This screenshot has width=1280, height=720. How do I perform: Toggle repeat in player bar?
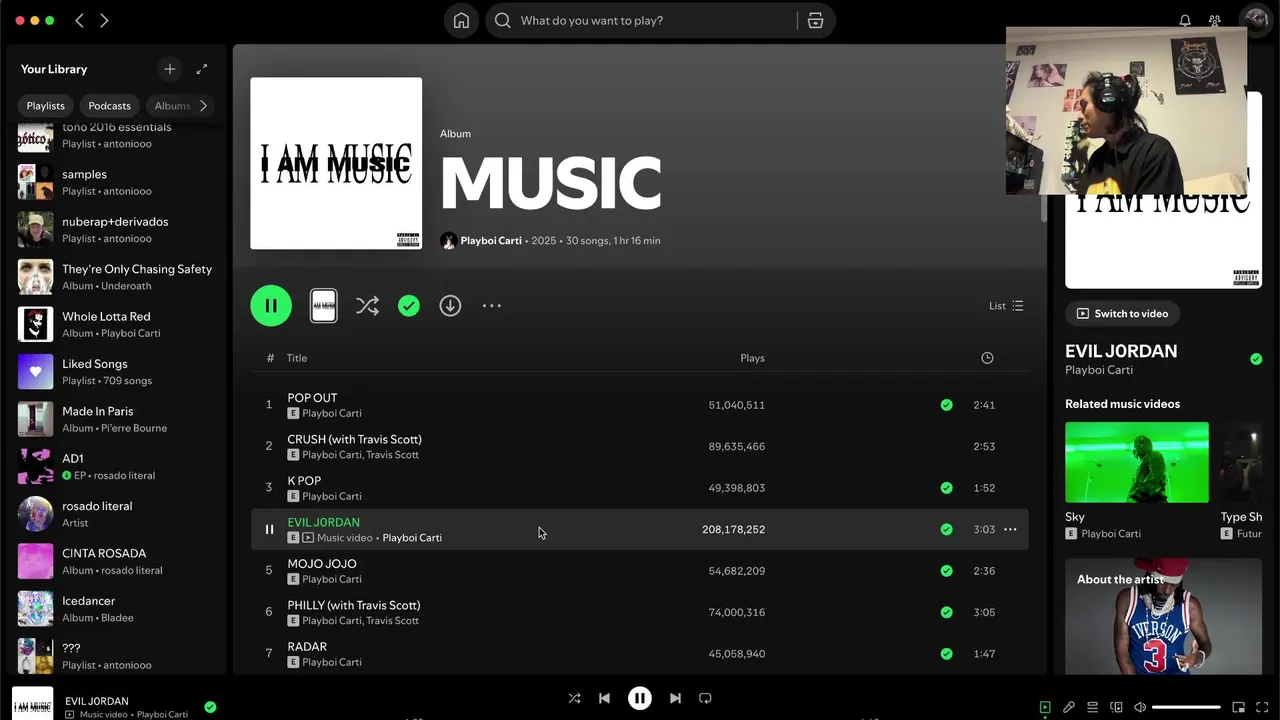coord(705,698)
